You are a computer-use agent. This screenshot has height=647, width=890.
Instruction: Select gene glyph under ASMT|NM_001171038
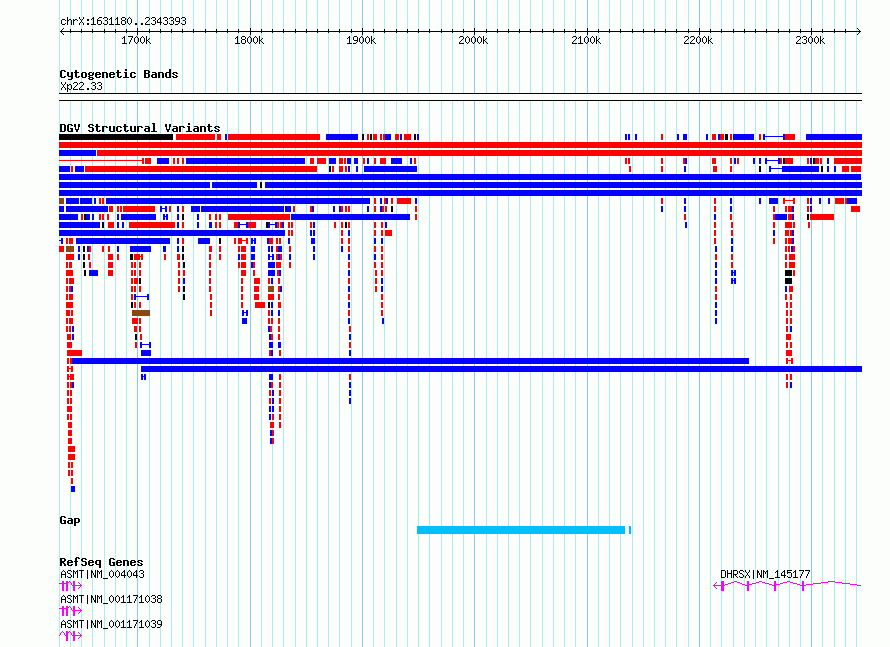coord(70,611)
